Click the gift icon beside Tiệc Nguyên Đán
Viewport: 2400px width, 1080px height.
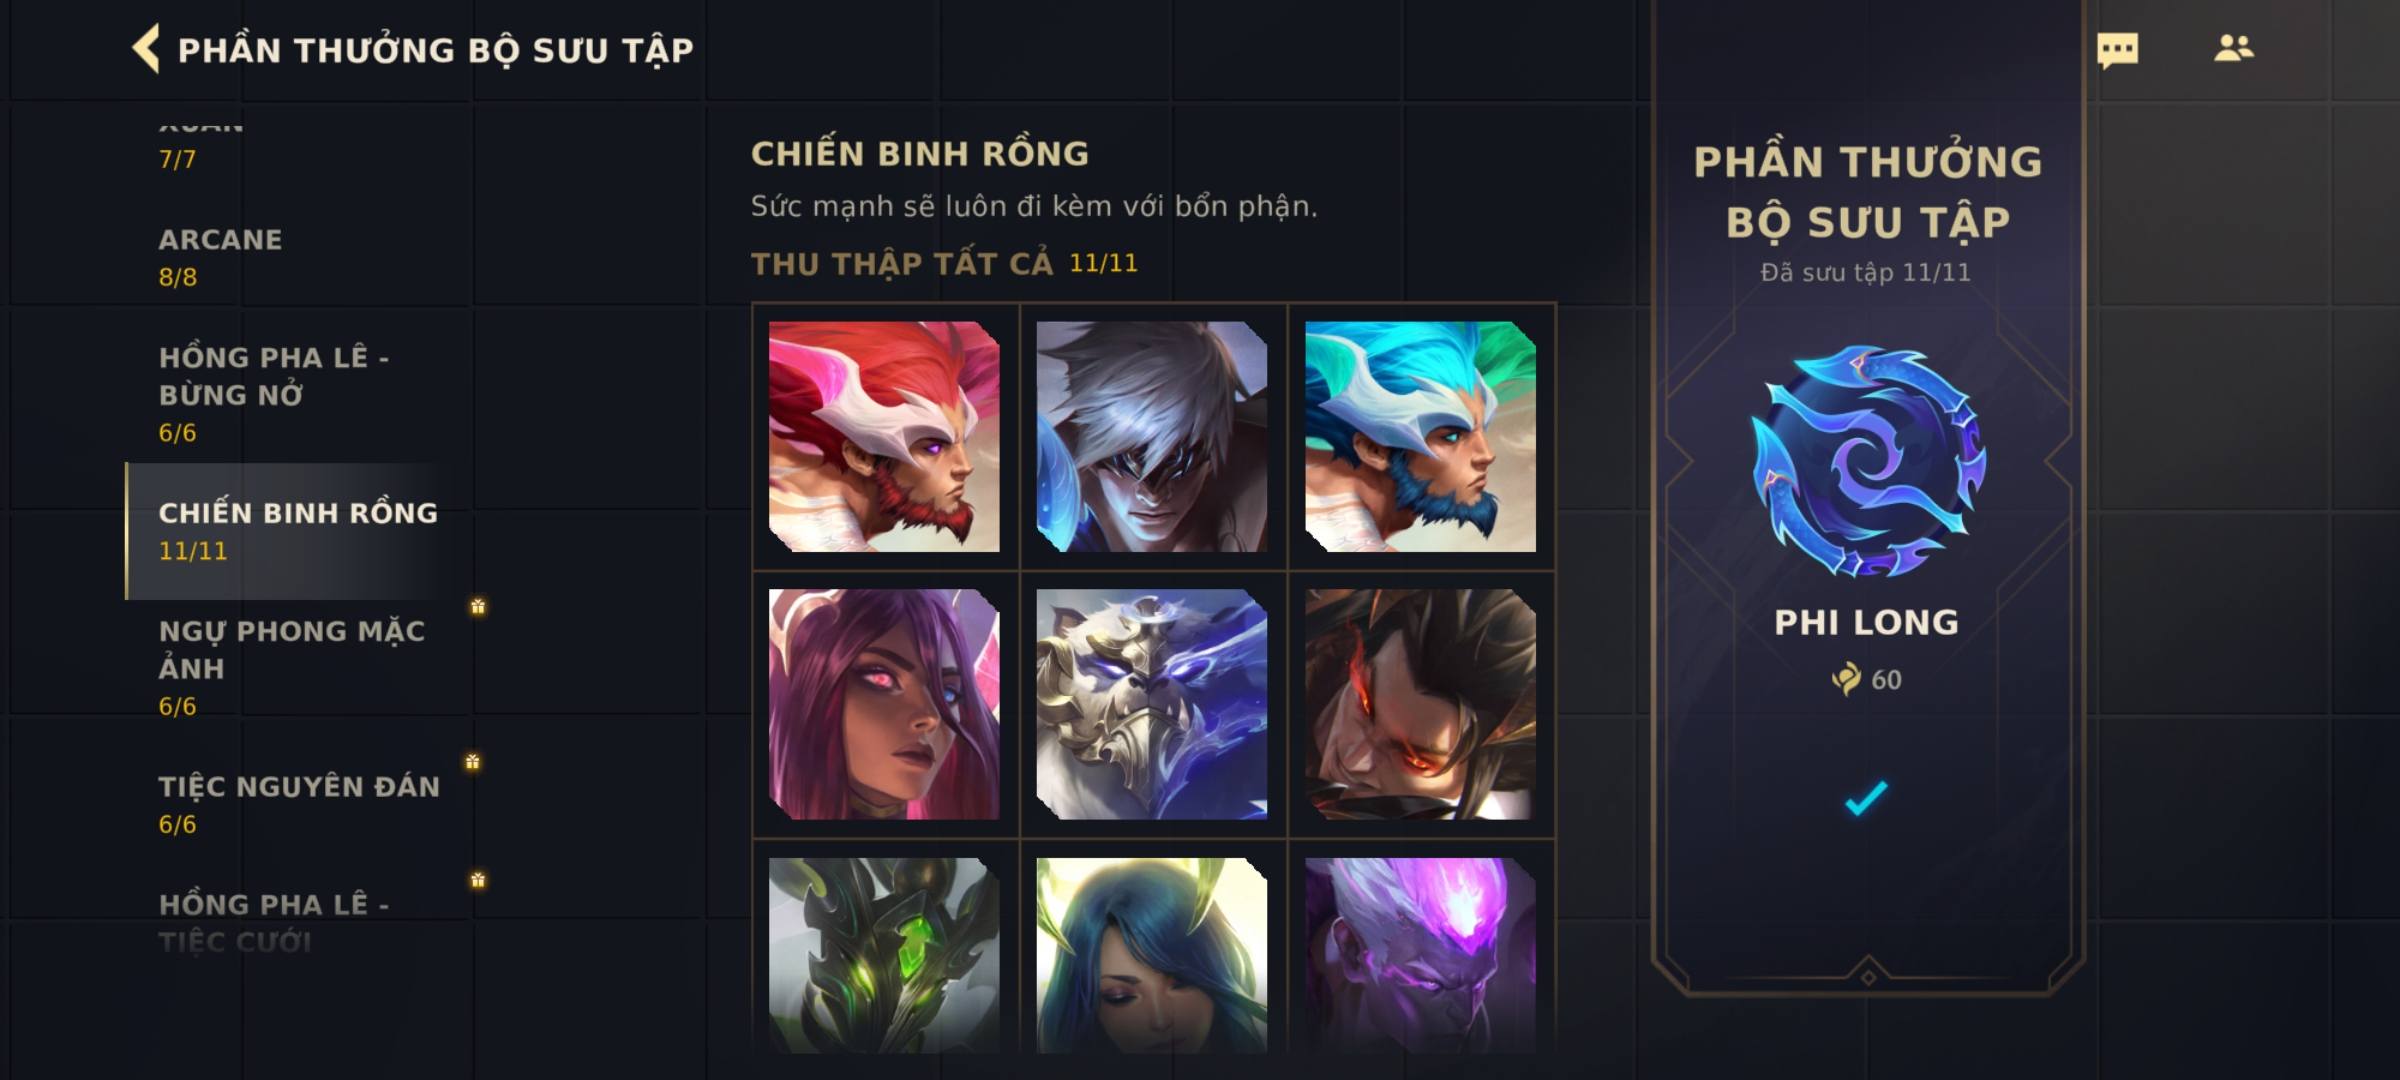473,762
